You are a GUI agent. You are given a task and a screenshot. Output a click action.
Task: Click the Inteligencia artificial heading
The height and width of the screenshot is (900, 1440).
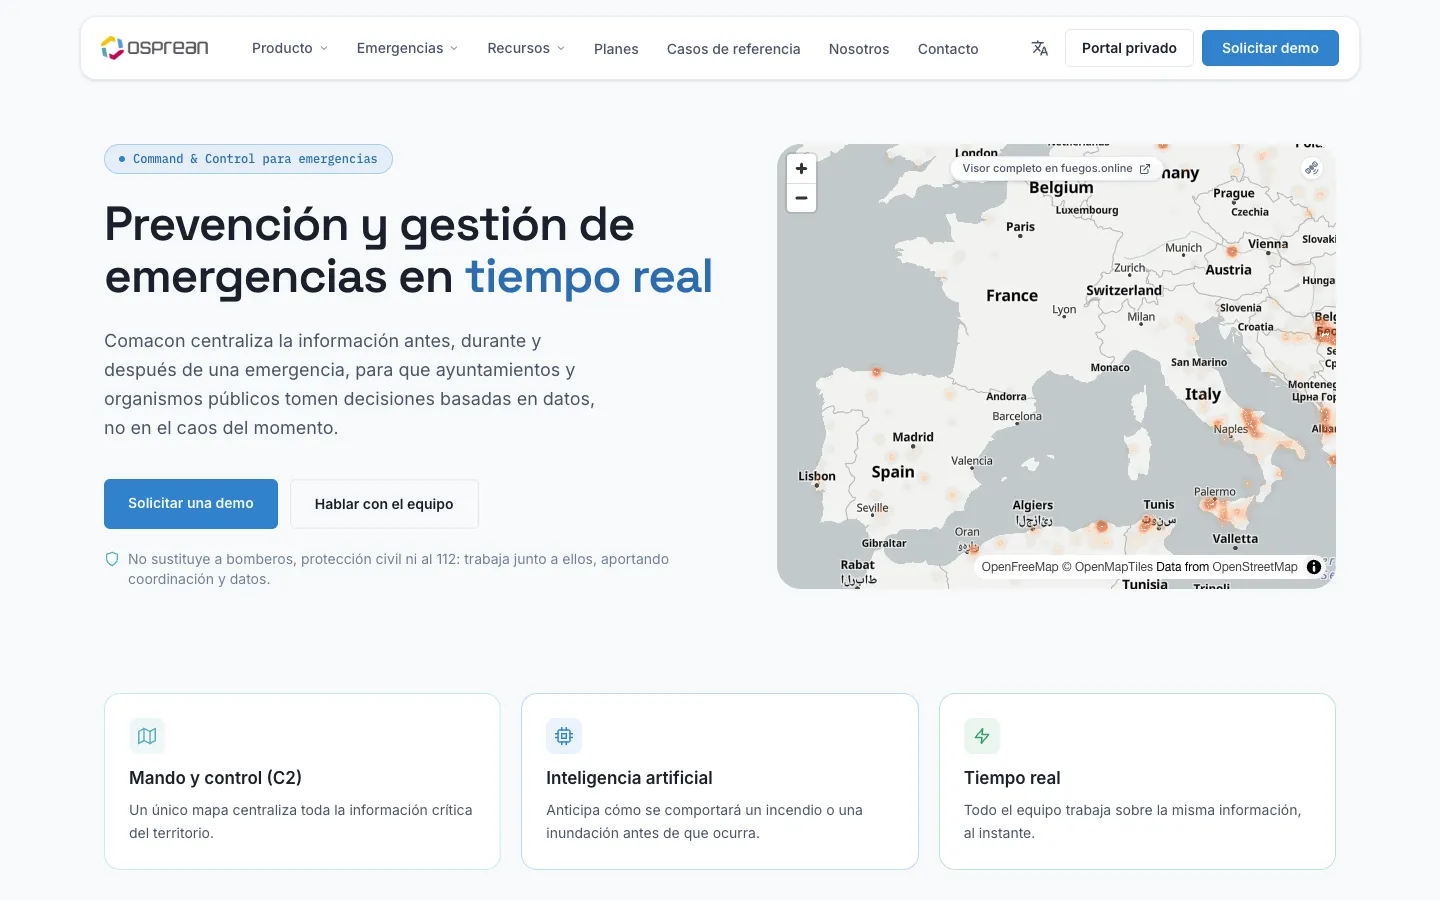629,778
